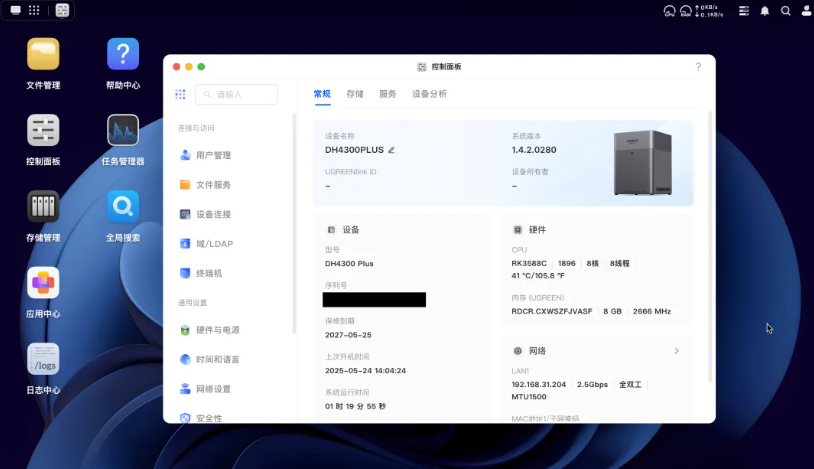Click the 文件服务 sidebar icon
This screenshot has height=469, width=814.
(185, 184)
